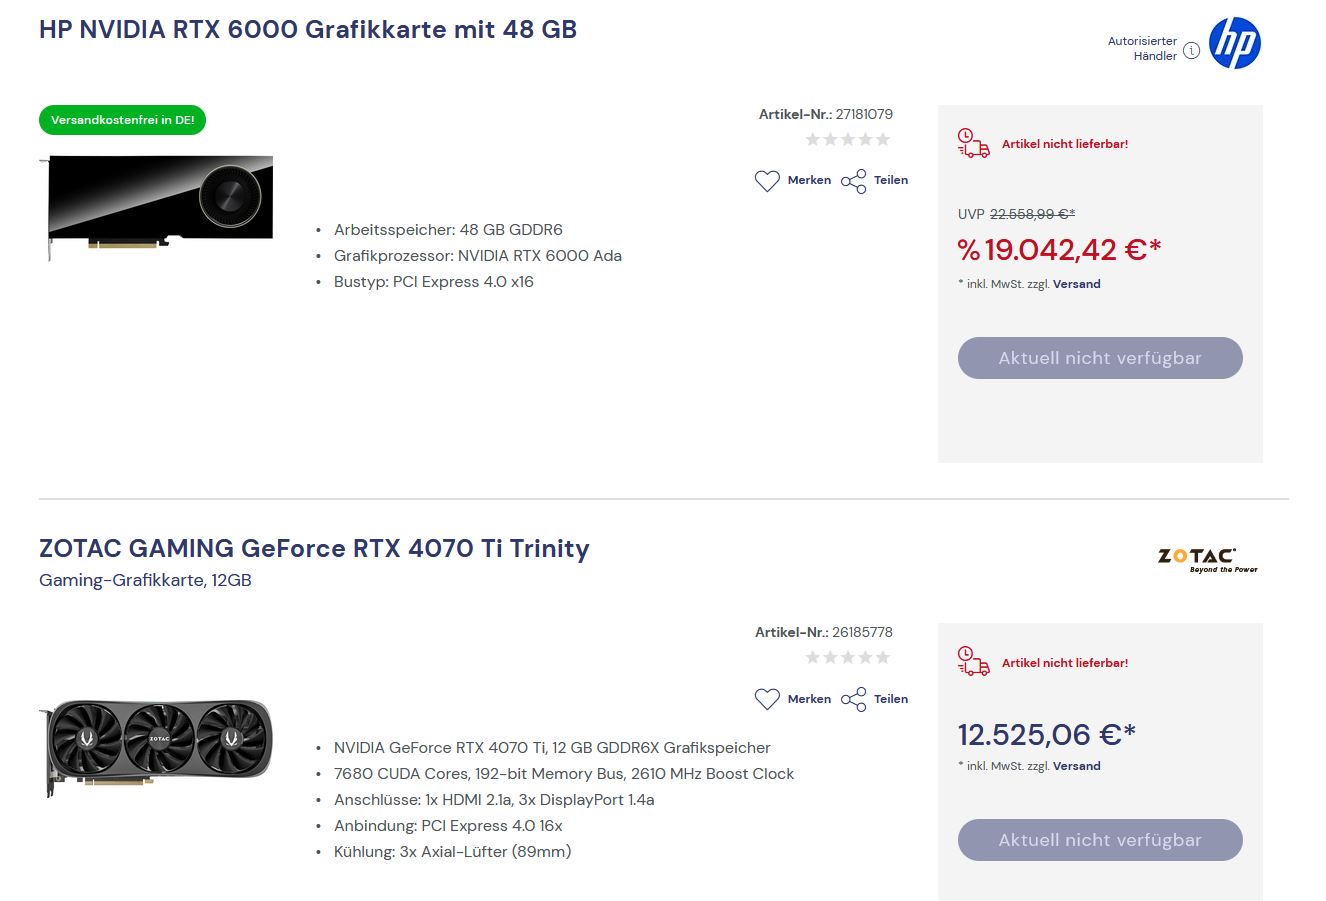Open HP NVIDIA RTX 6000 Grafikkarte title link

point(308,29)
